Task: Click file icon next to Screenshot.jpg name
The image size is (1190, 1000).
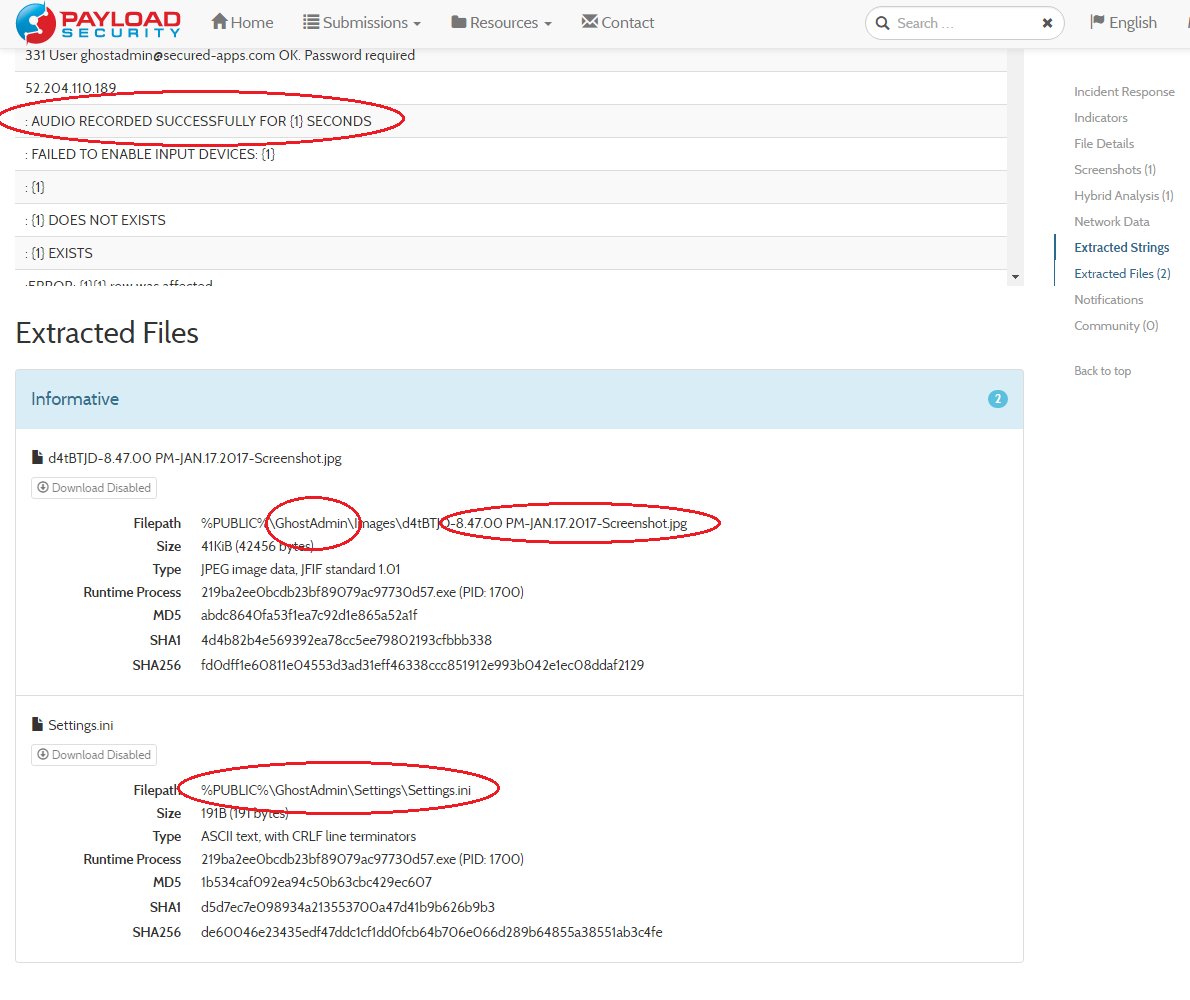Action: [x=37, y=458]
